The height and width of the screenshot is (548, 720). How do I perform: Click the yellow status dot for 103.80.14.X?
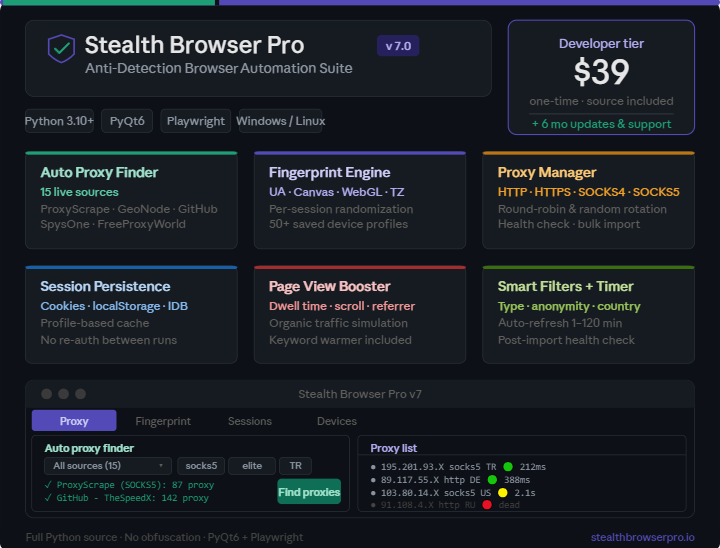503,493
